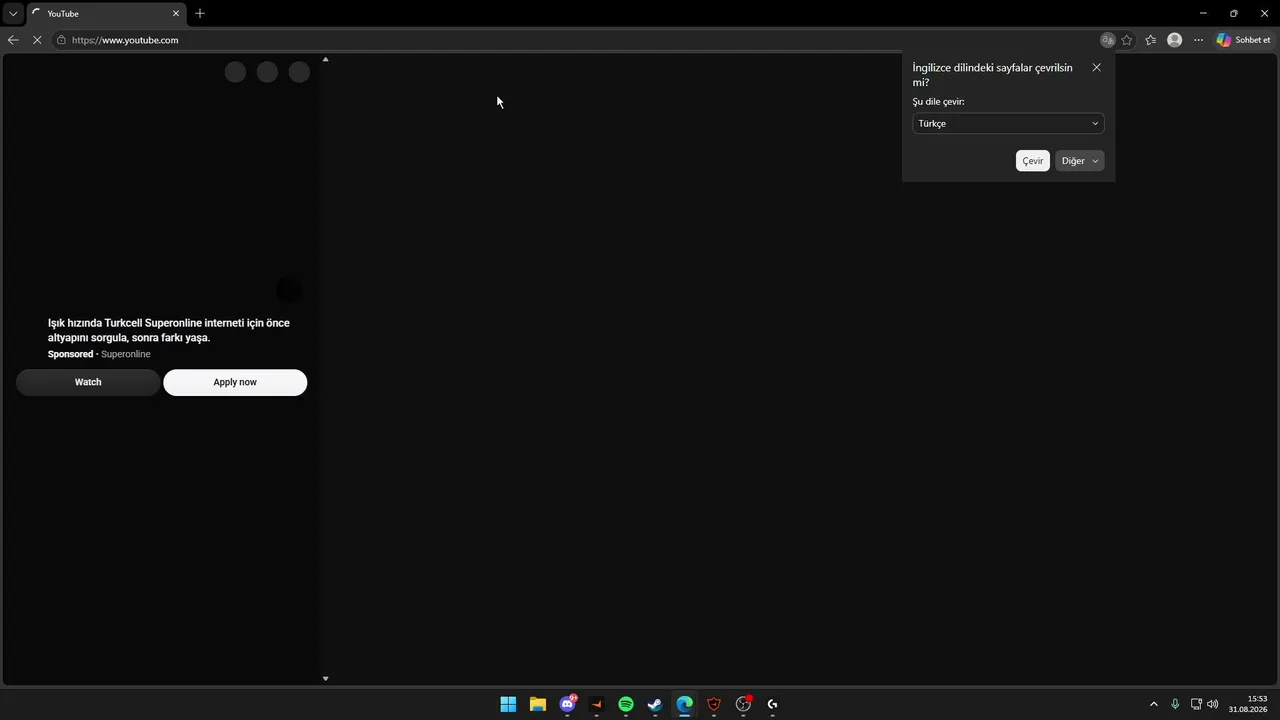Open File Explorer from the taskbar
The width and height of the screenshot is (1280, 720).
[x=538, y=704]
